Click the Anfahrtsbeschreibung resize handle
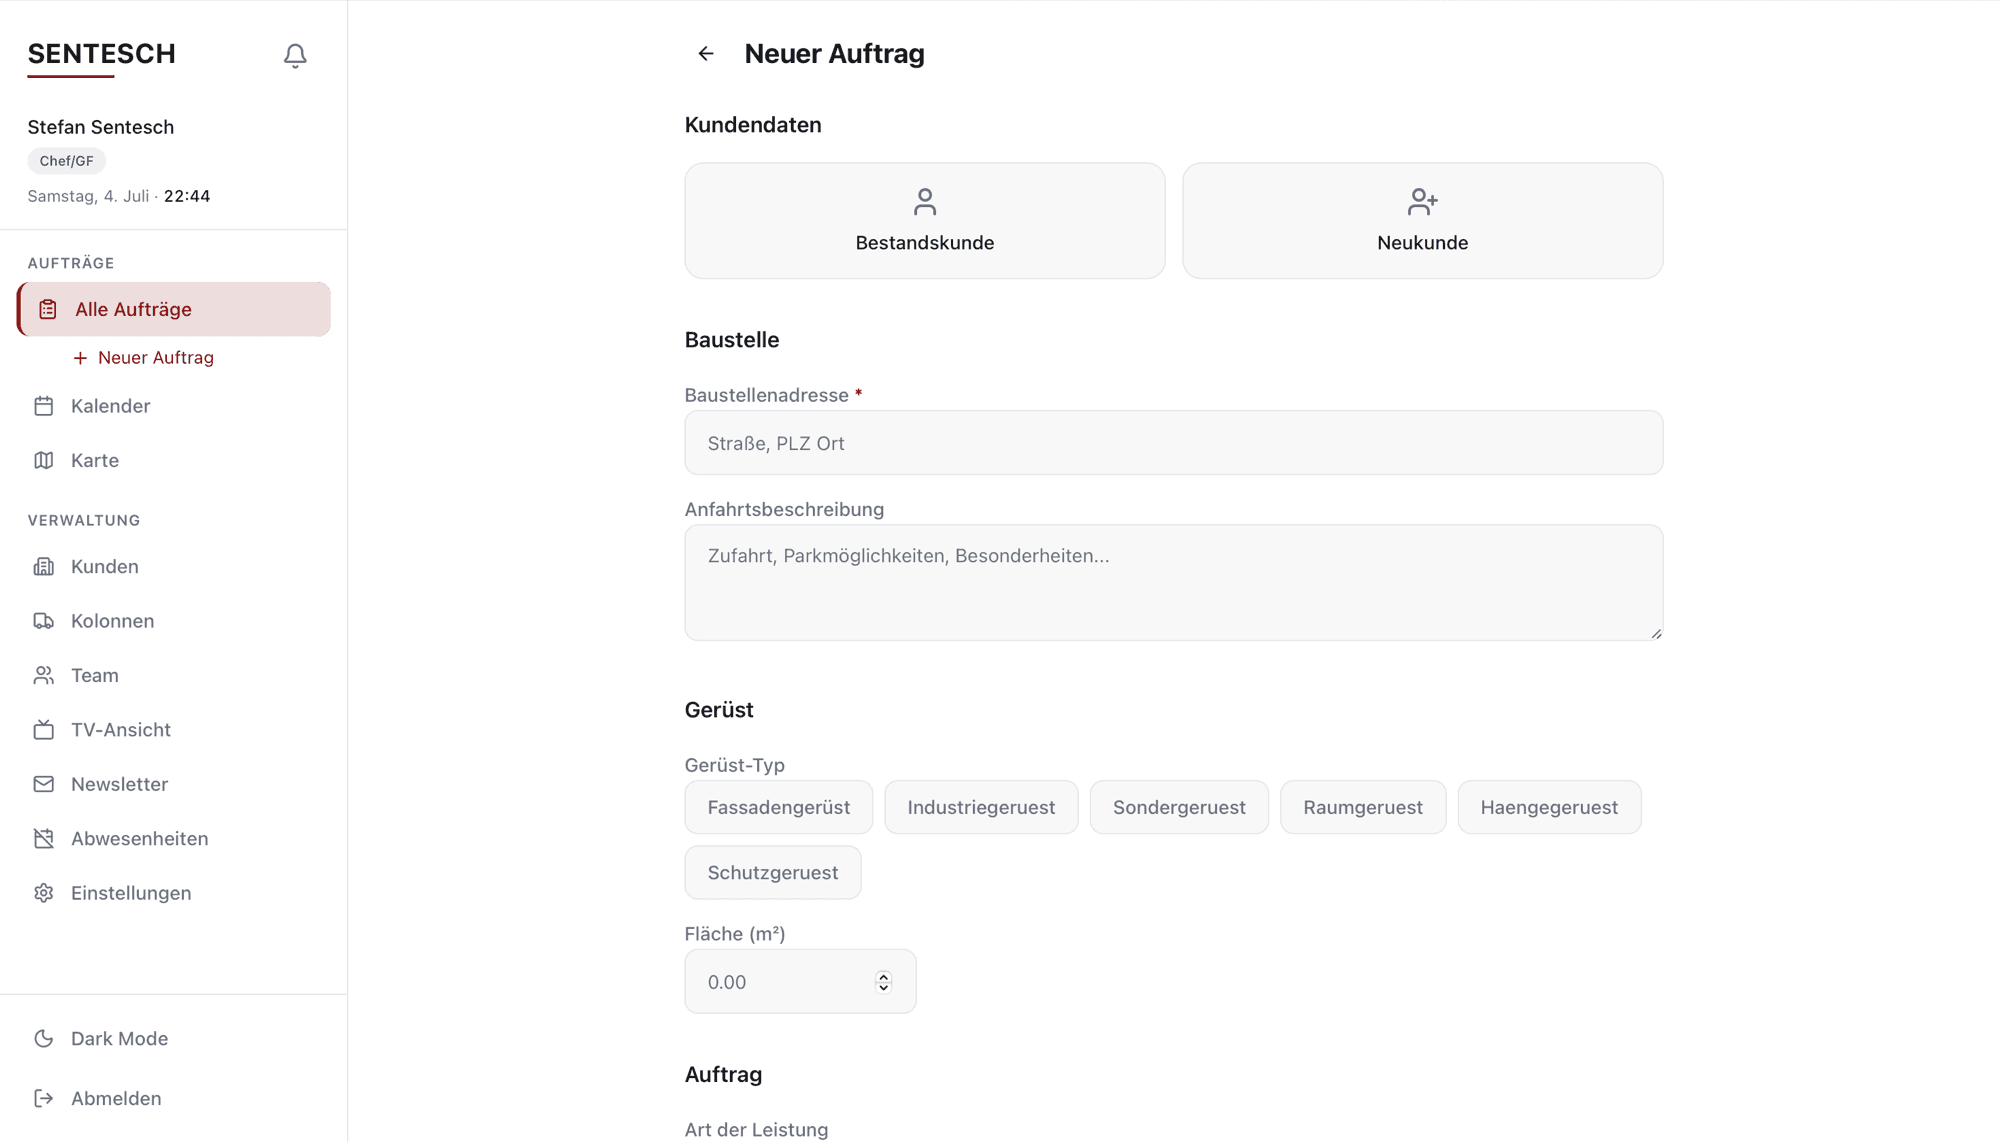This screenshot has height=1142, width=2000. coord(1656,633)
